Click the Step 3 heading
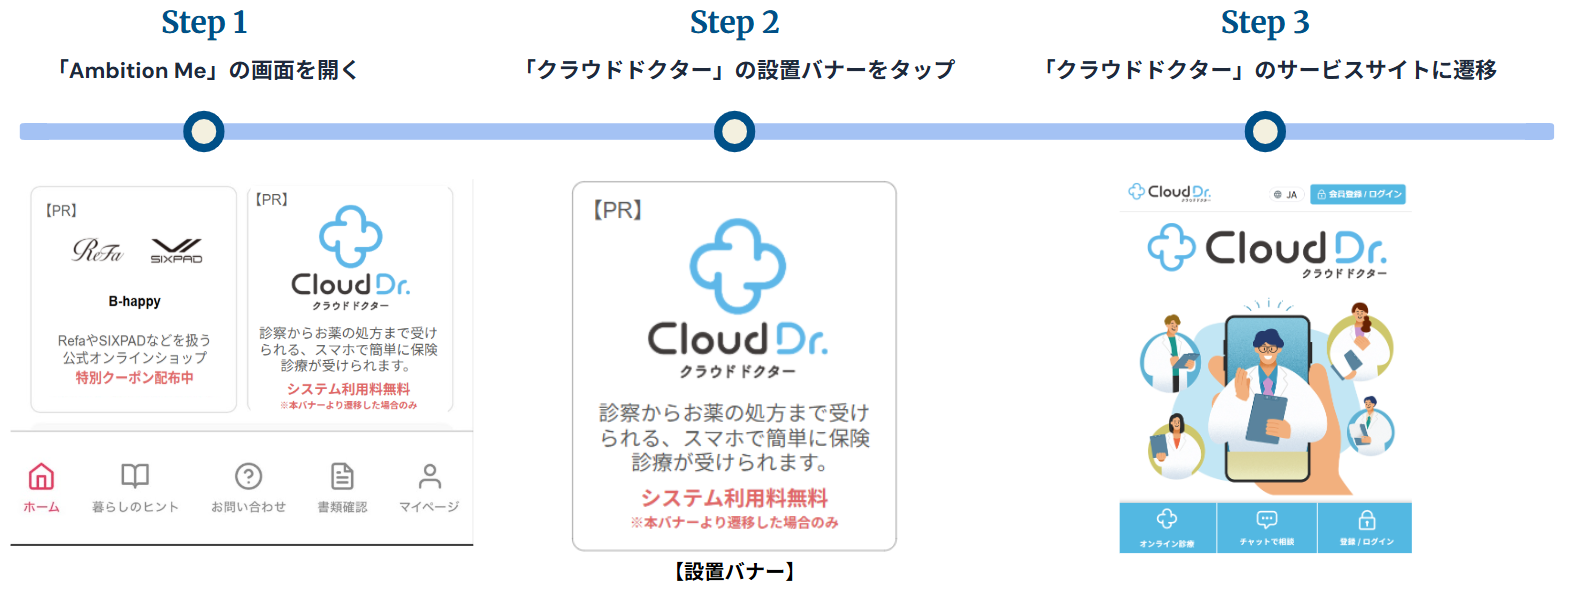1571x596 pixels. (x=1265, y=23)
